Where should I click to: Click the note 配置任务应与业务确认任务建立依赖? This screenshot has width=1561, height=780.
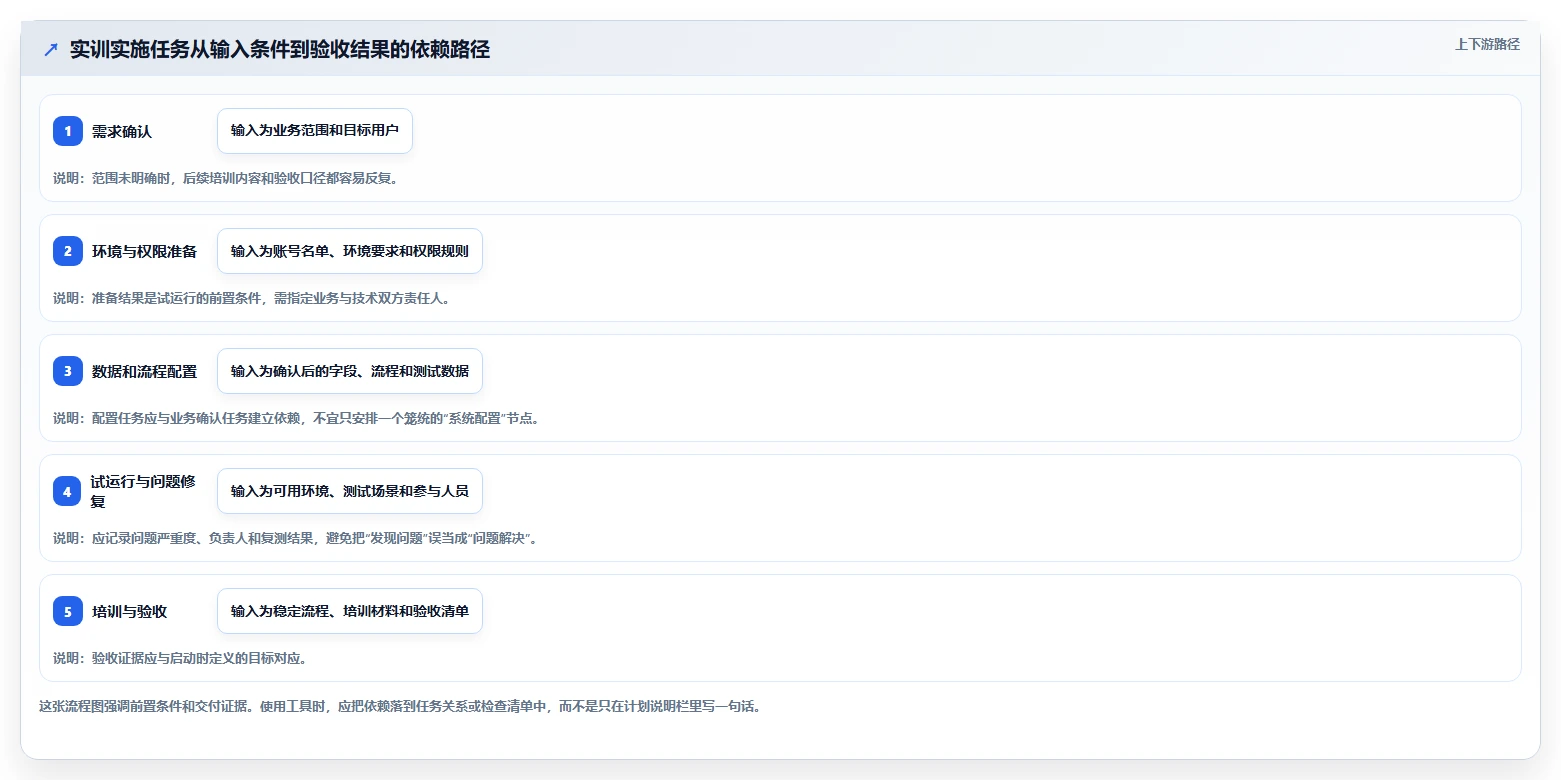(x=298, y=418)
